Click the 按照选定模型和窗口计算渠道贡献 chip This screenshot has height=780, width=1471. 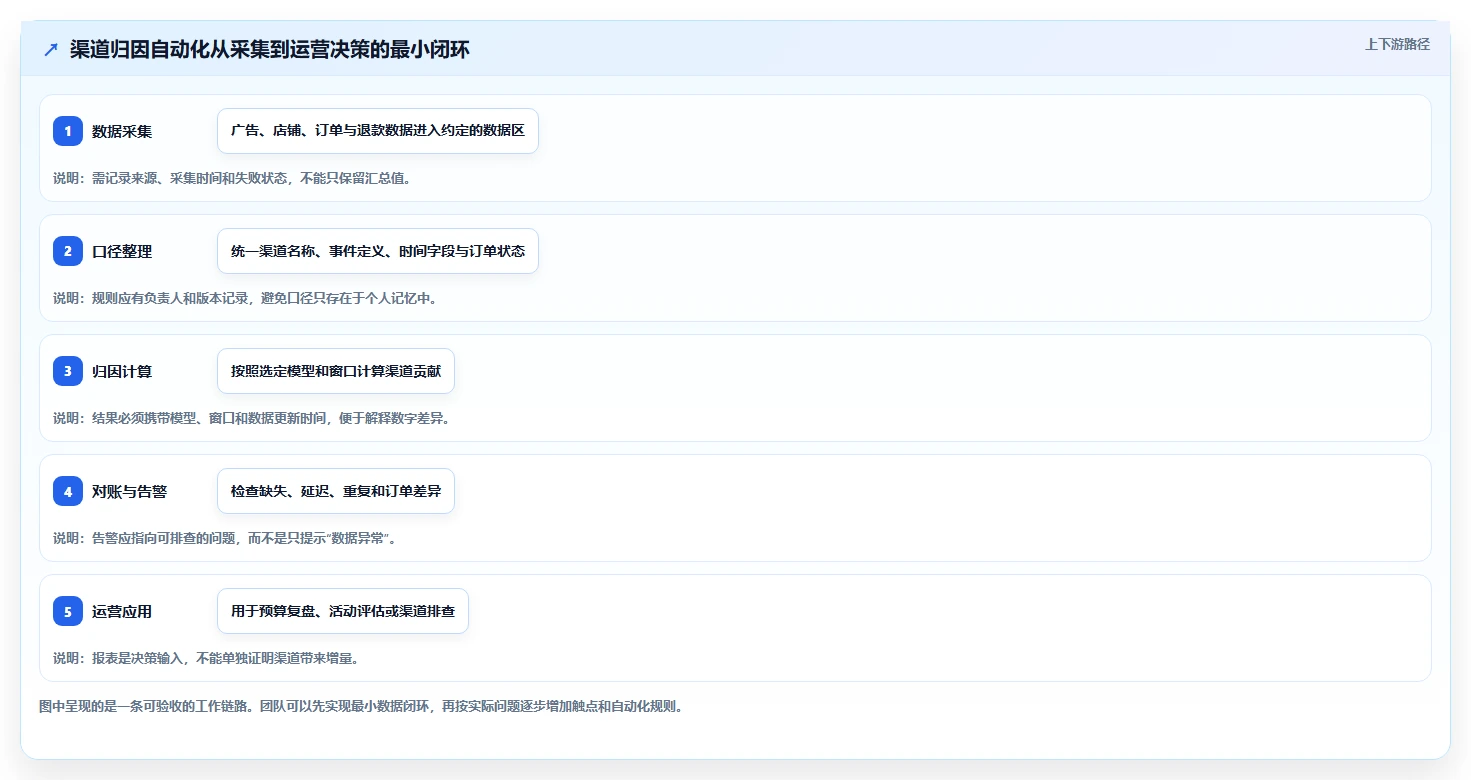click(x=336, y=371)
